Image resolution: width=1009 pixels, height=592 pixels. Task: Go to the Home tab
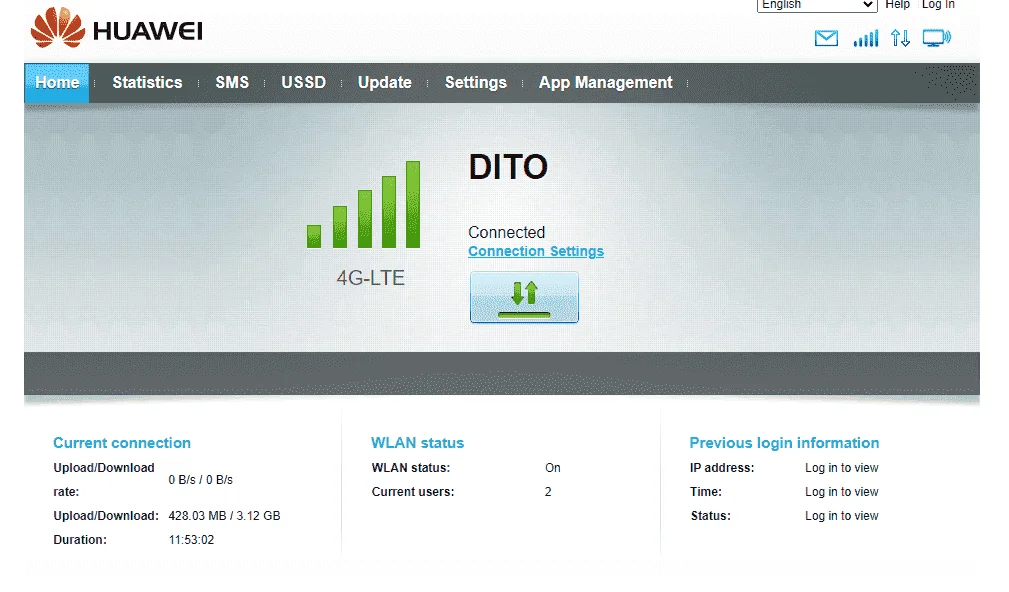(x=57, y=83)
